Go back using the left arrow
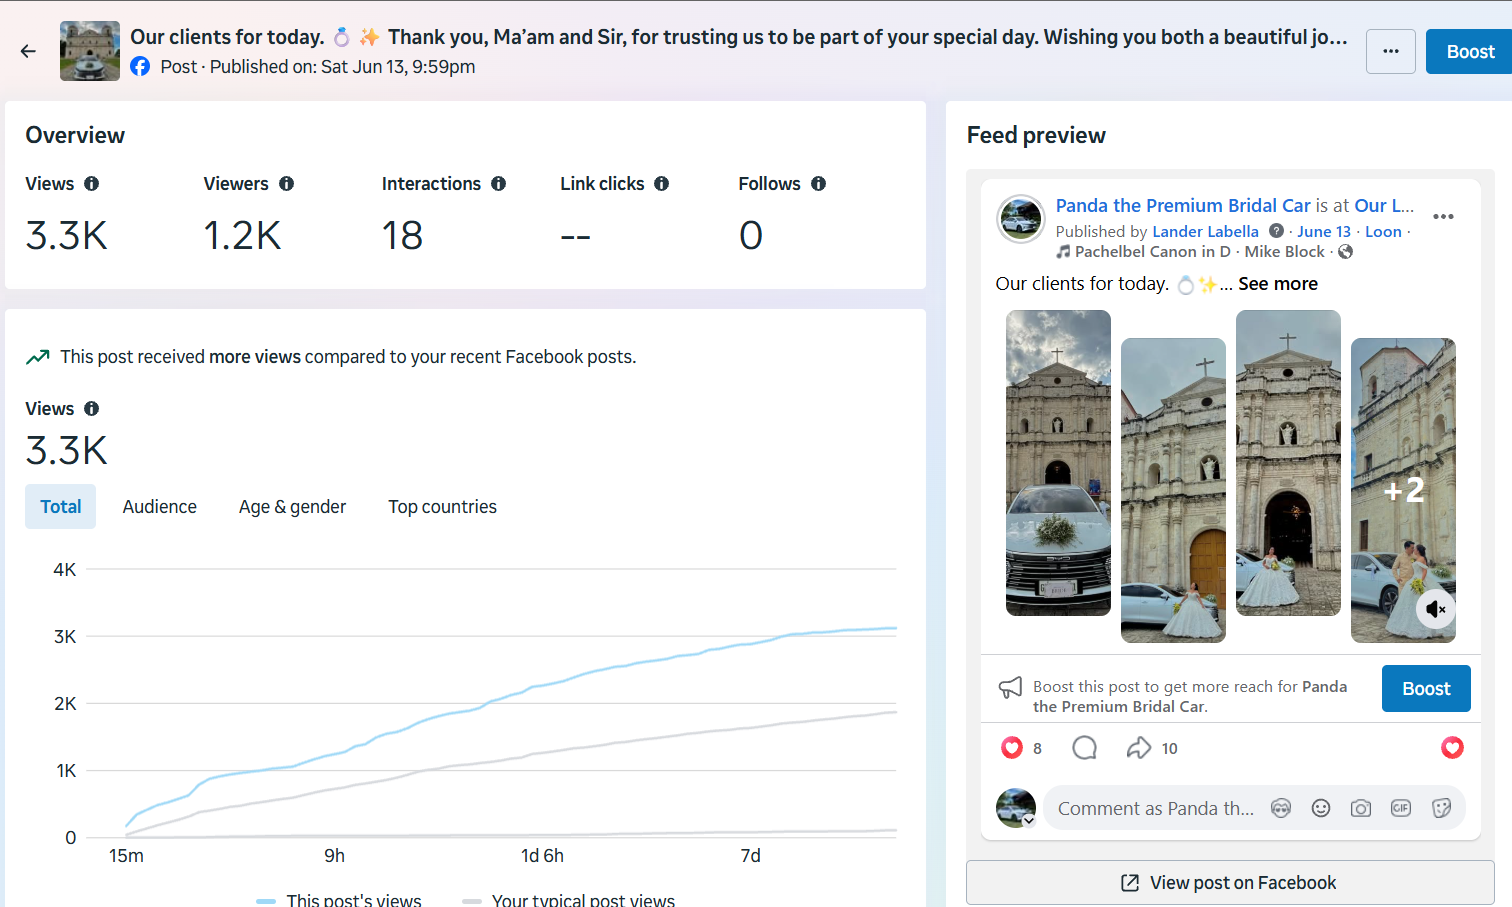This screenshot has width=1512, height=907. [x=28, y=51]
